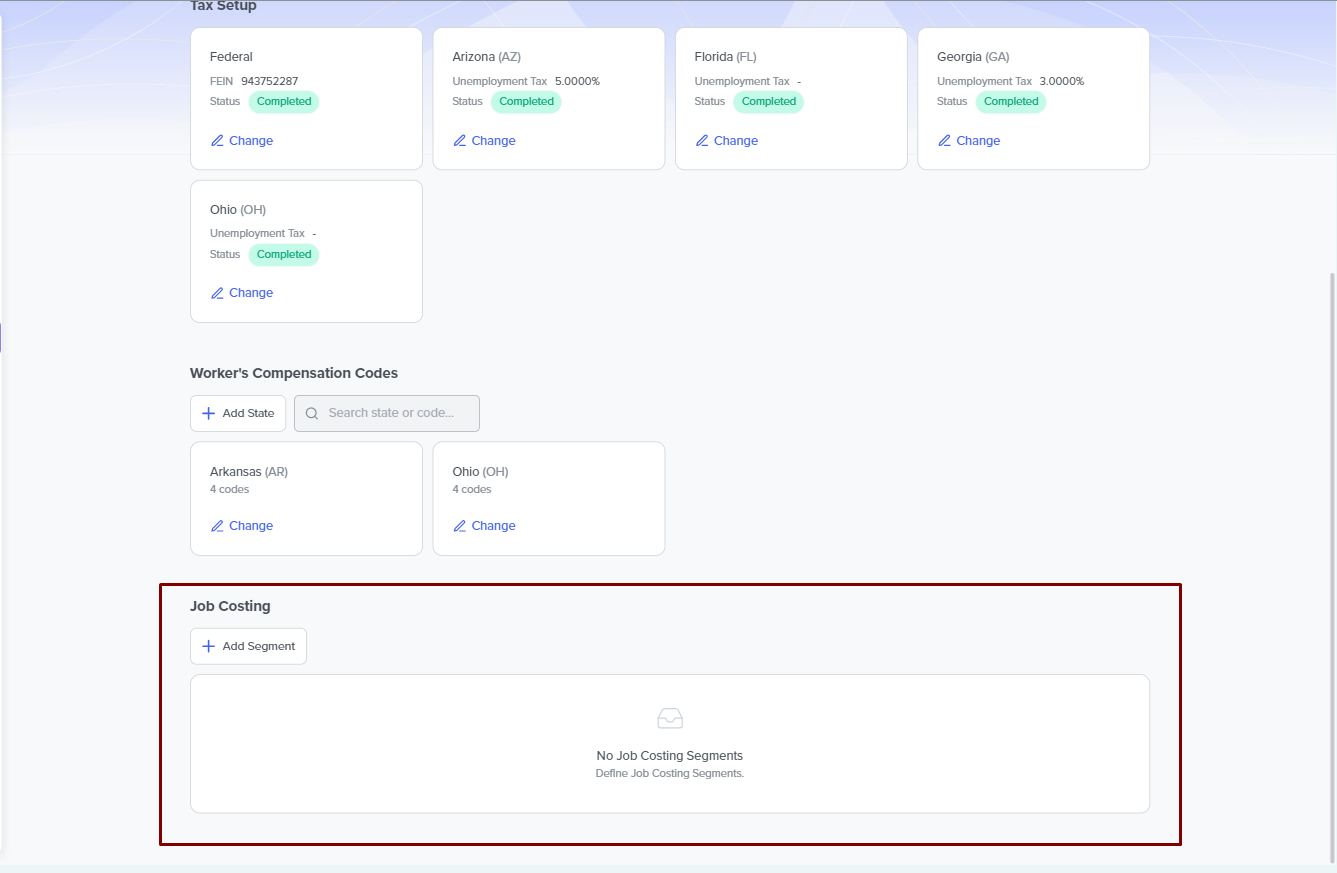Click the Add State button
This screenshot has height=873, width=1337.
[x=238, y=413]
